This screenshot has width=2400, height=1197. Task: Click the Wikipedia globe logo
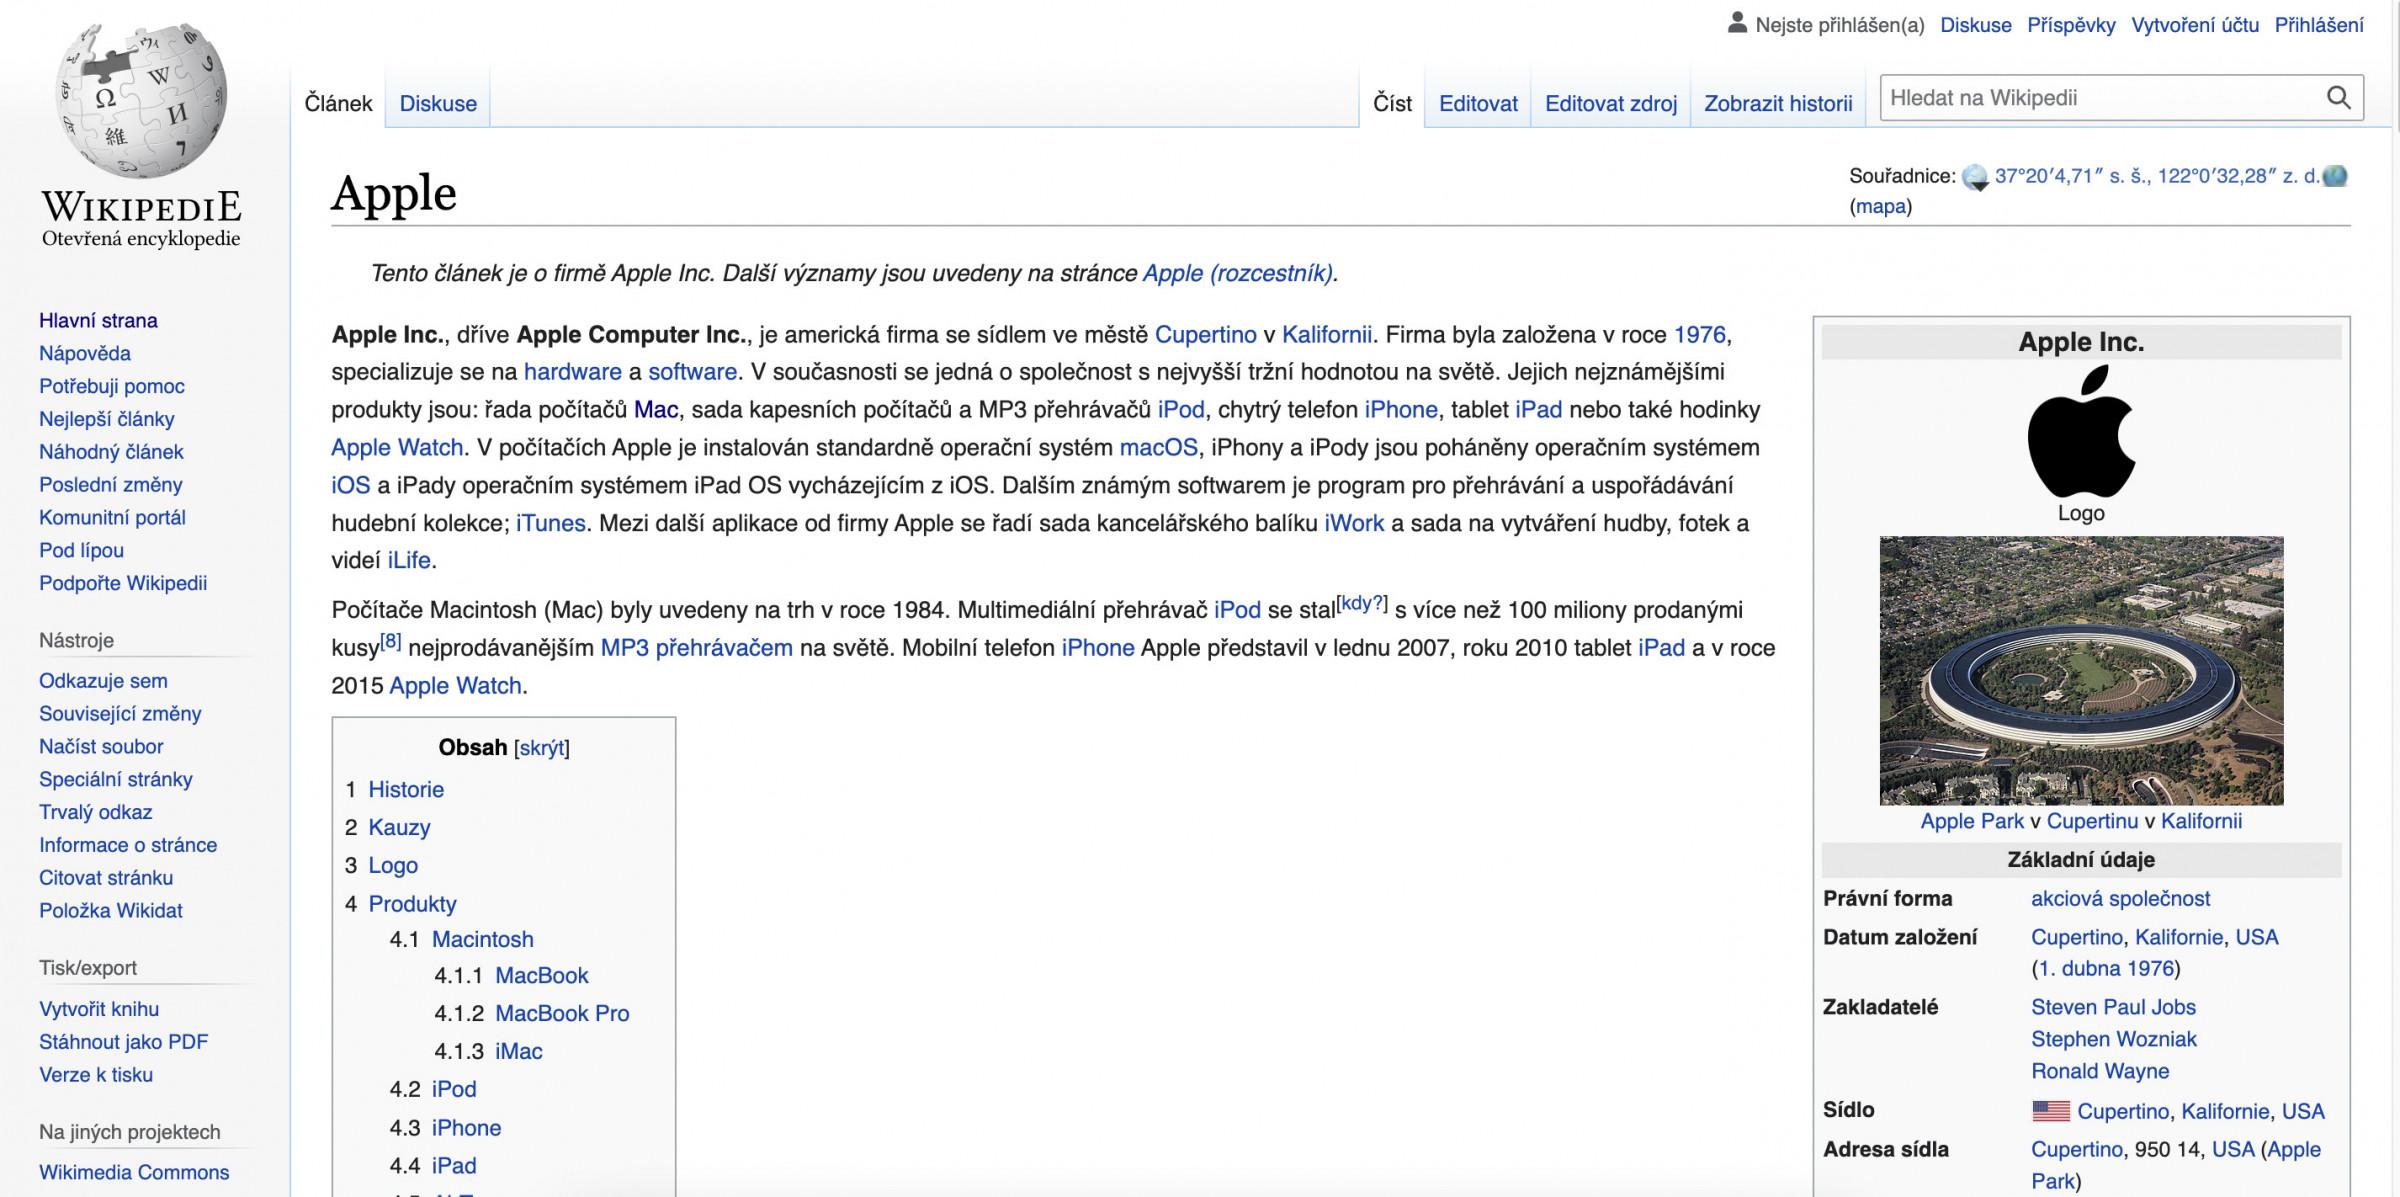pos(141,100)
